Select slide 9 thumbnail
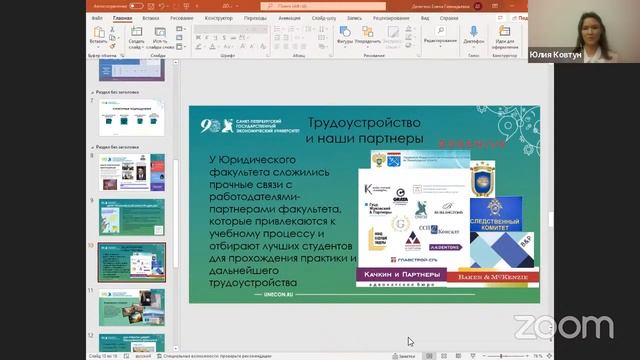Screen dimensions: 640x360 [131, 217]
